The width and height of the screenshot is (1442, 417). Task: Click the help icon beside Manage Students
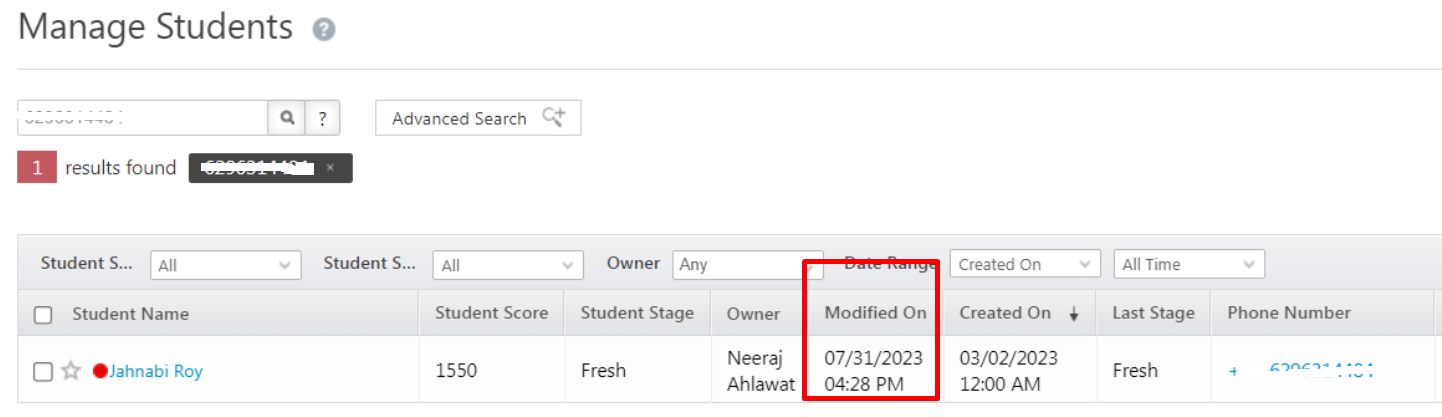323,30
